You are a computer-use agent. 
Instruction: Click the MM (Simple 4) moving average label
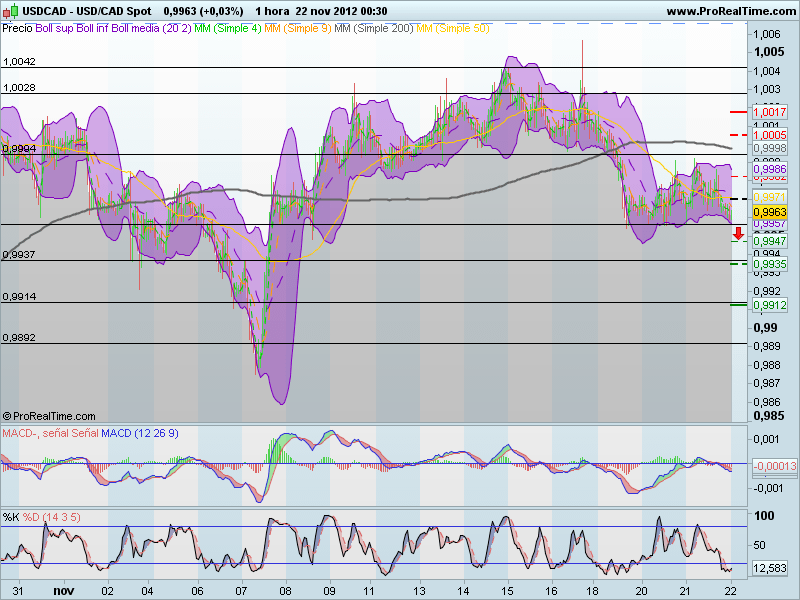point(225,31)
